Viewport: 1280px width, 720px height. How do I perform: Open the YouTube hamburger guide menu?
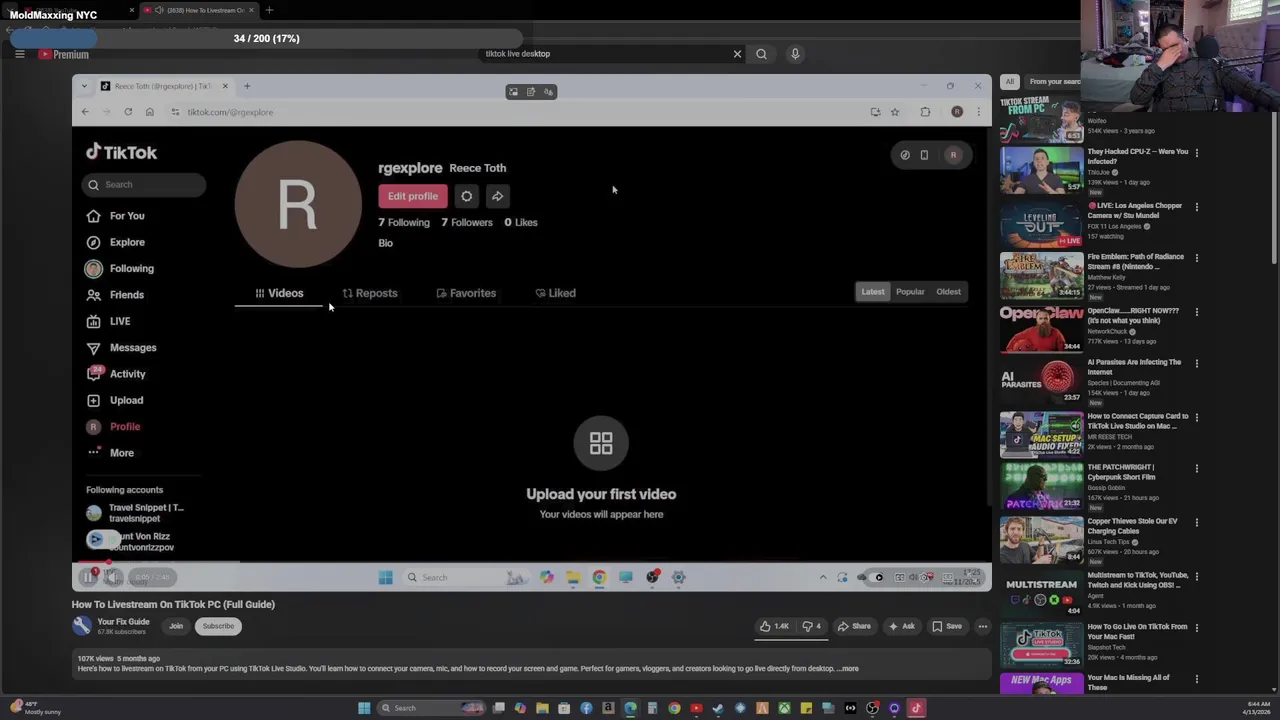(x=19, y=54)
